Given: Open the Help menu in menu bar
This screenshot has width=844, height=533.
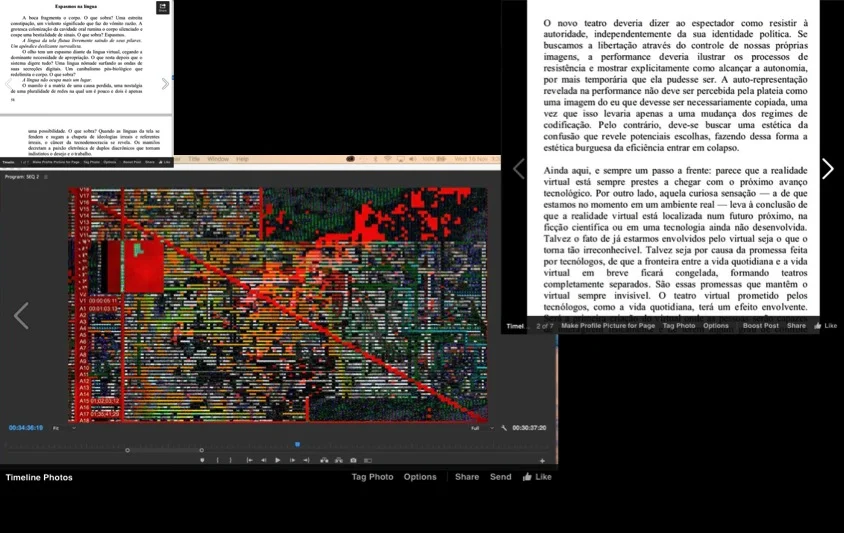Looking at the screenshot, I should (242, 159).
